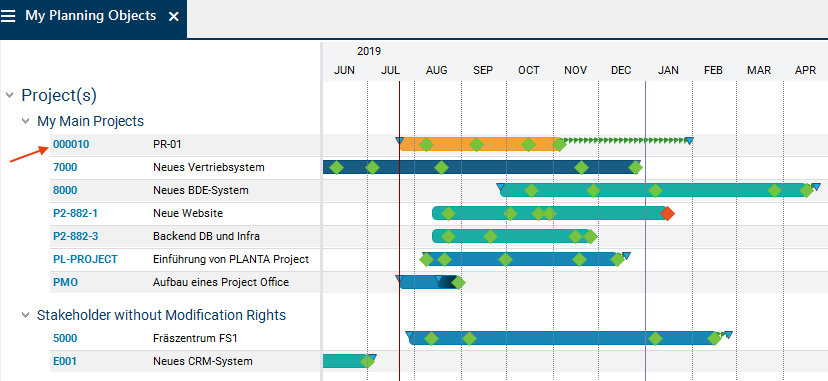Screen dimensions: 828x381
Task: Select the Neues CRM-System row text
Action: click(203, 361)
